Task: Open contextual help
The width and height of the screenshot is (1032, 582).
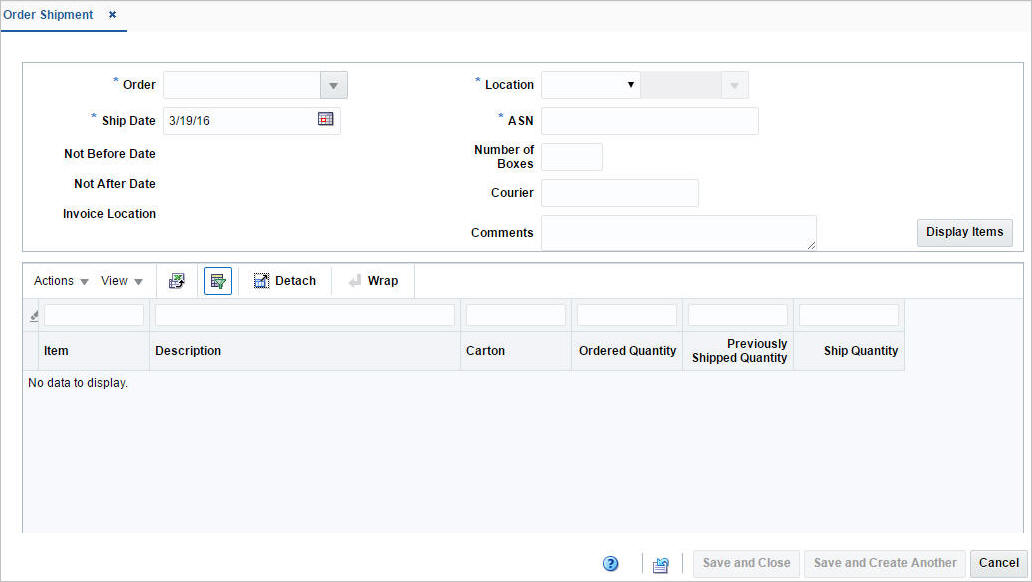Action: [x=610, y=563]
